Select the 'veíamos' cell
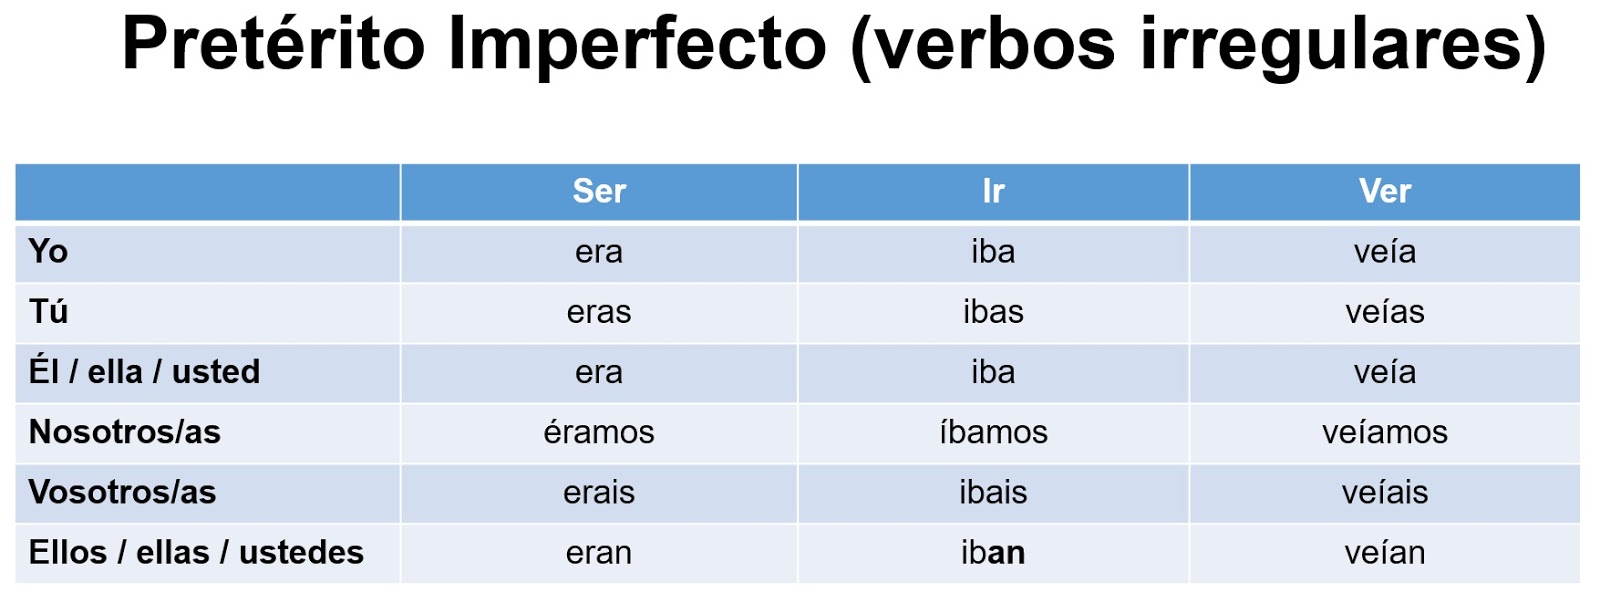The height and width of the screenshot is (603, 1600). click(1384, 432)
